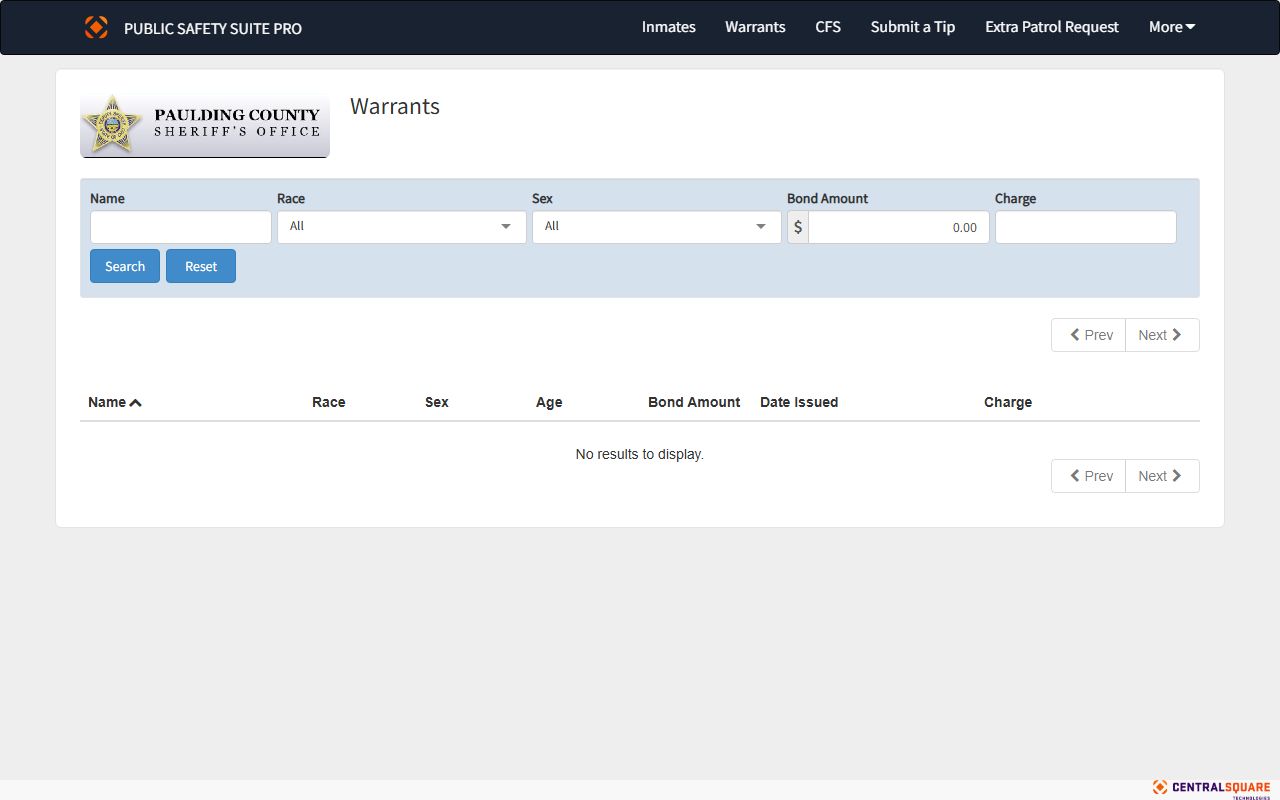Click the Reset button
The width and height of the screenshot is (1280, 800).
(x=201, y=266)
